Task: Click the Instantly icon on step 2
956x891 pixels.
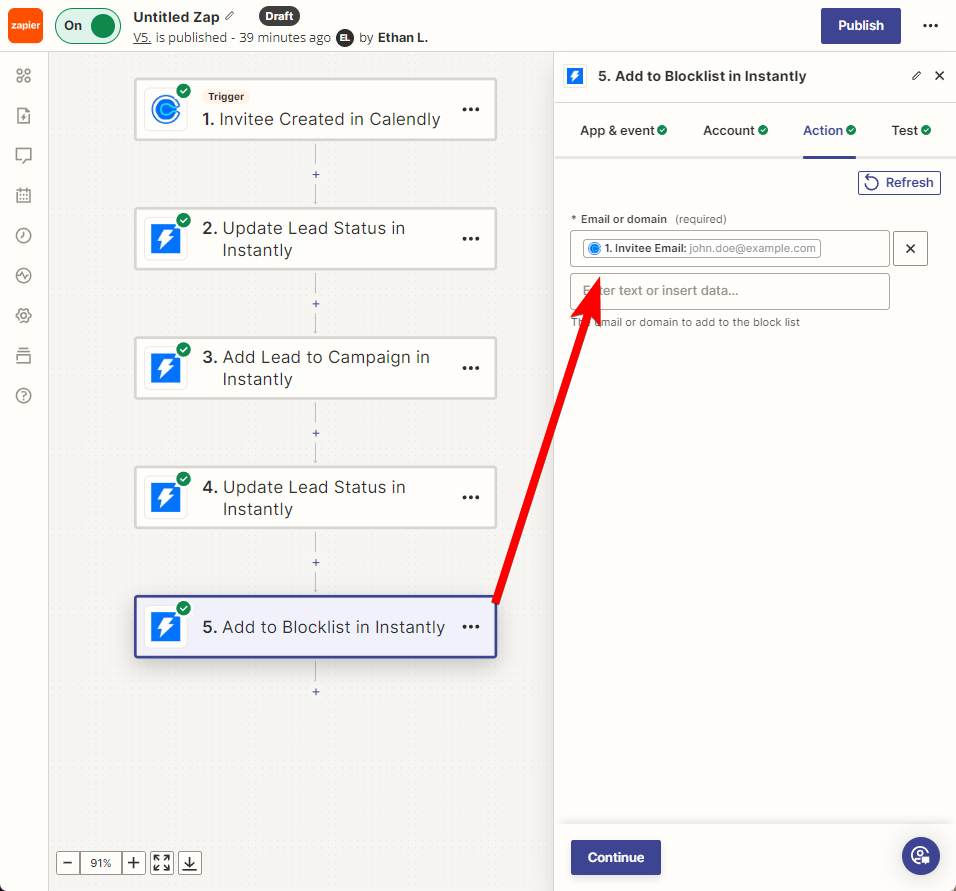Action: pyautogui.click(x=166, y=239)
